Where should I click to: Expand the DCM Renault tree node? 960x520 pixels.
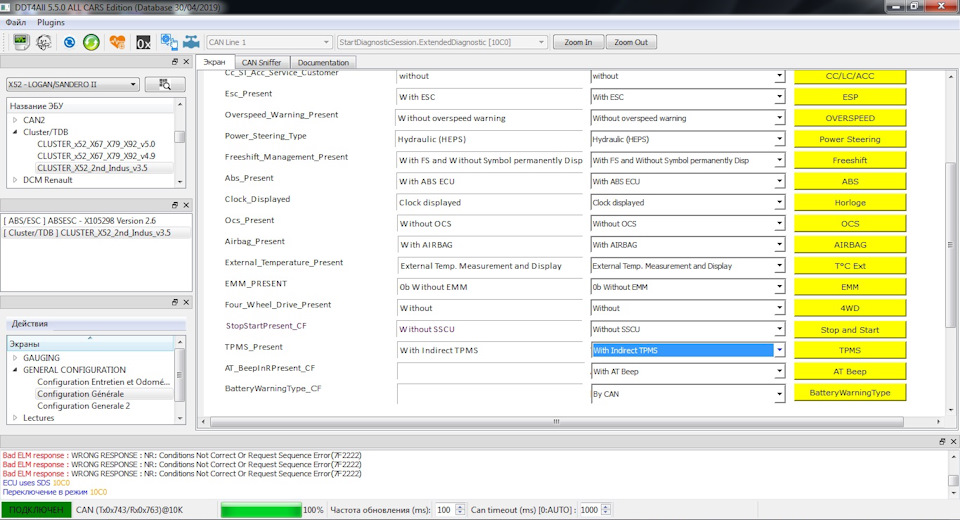[15, 180]
